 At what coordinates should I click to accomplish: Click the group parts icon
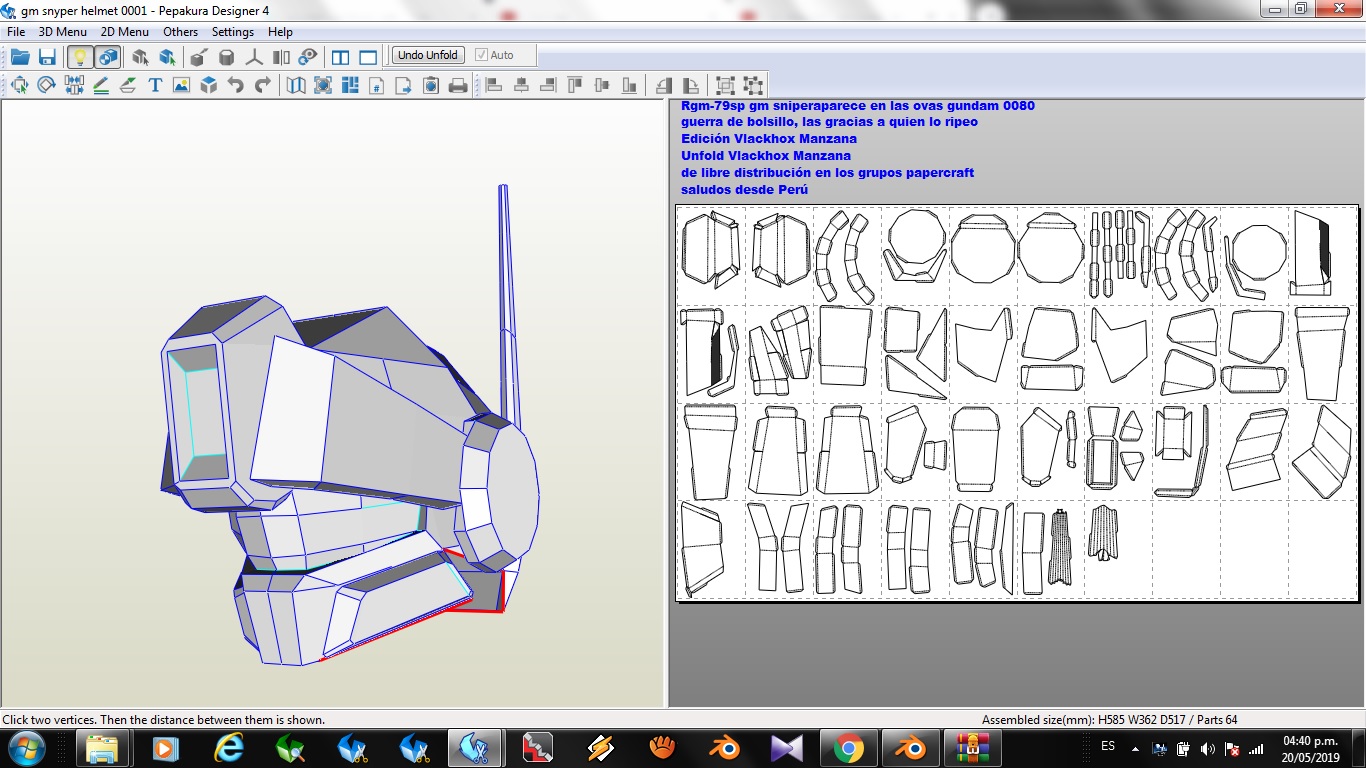[725, 85]
